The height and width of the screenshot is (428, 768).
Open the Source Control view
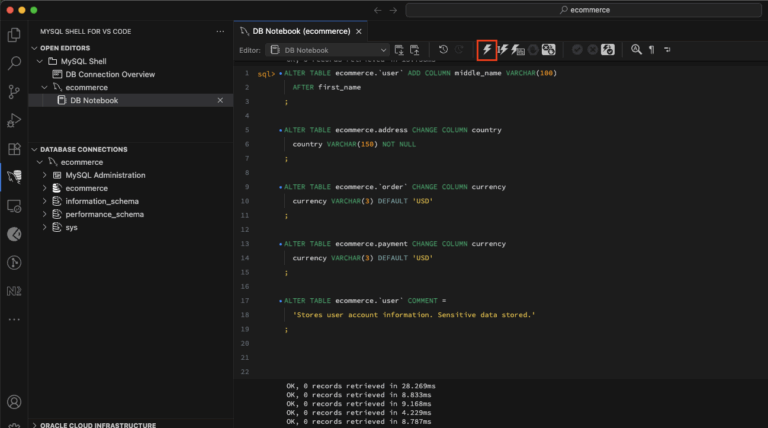(14, 92)
